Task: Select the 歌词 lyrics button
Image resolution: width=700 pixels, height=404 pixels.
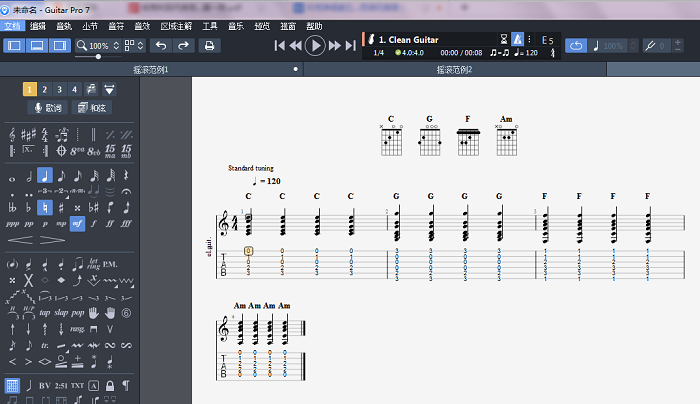Action: click(48, 107)
